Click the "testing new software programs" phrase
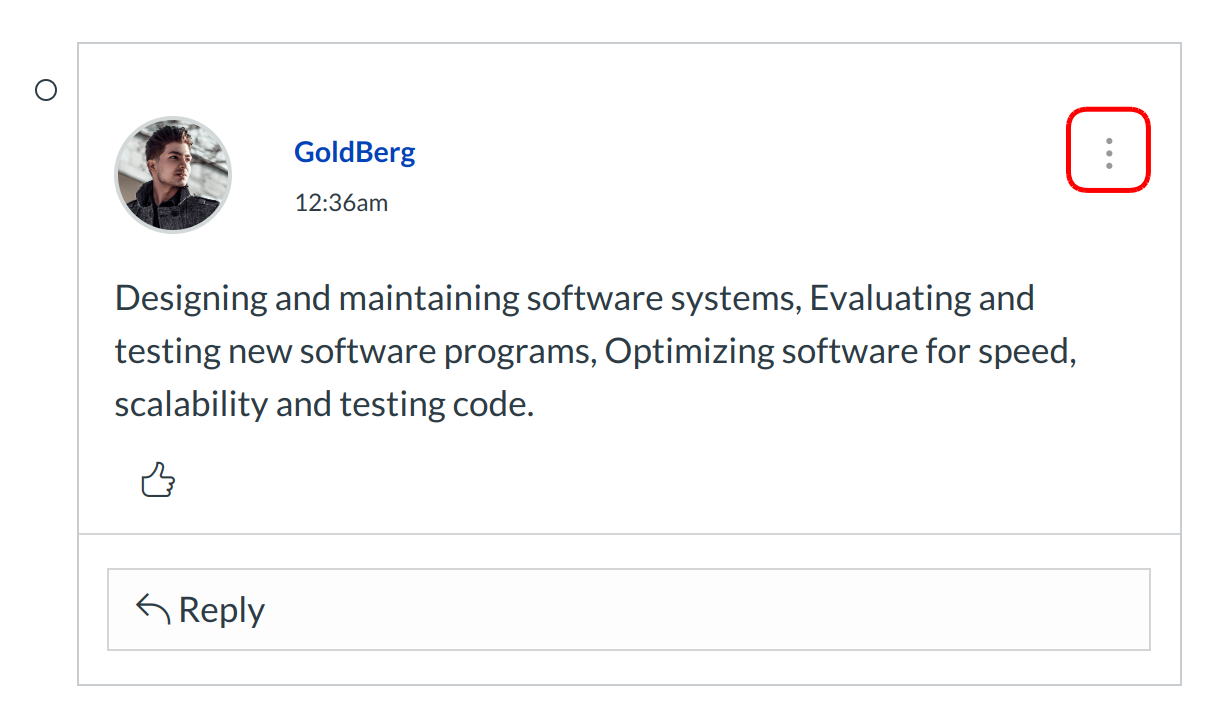The height and width of the screenshot is (724, 1220). coord(355,351)
